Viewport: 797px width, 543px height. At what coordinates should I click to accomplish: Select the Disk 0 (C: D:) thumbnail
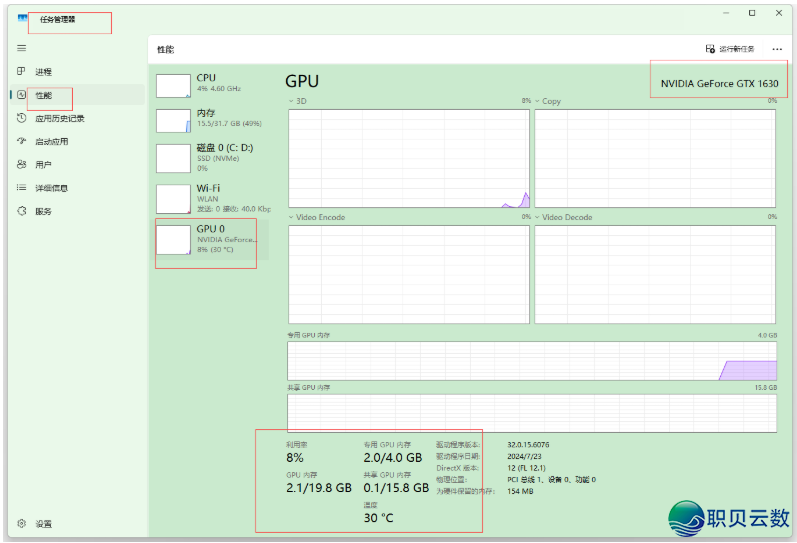click(173, 158)
